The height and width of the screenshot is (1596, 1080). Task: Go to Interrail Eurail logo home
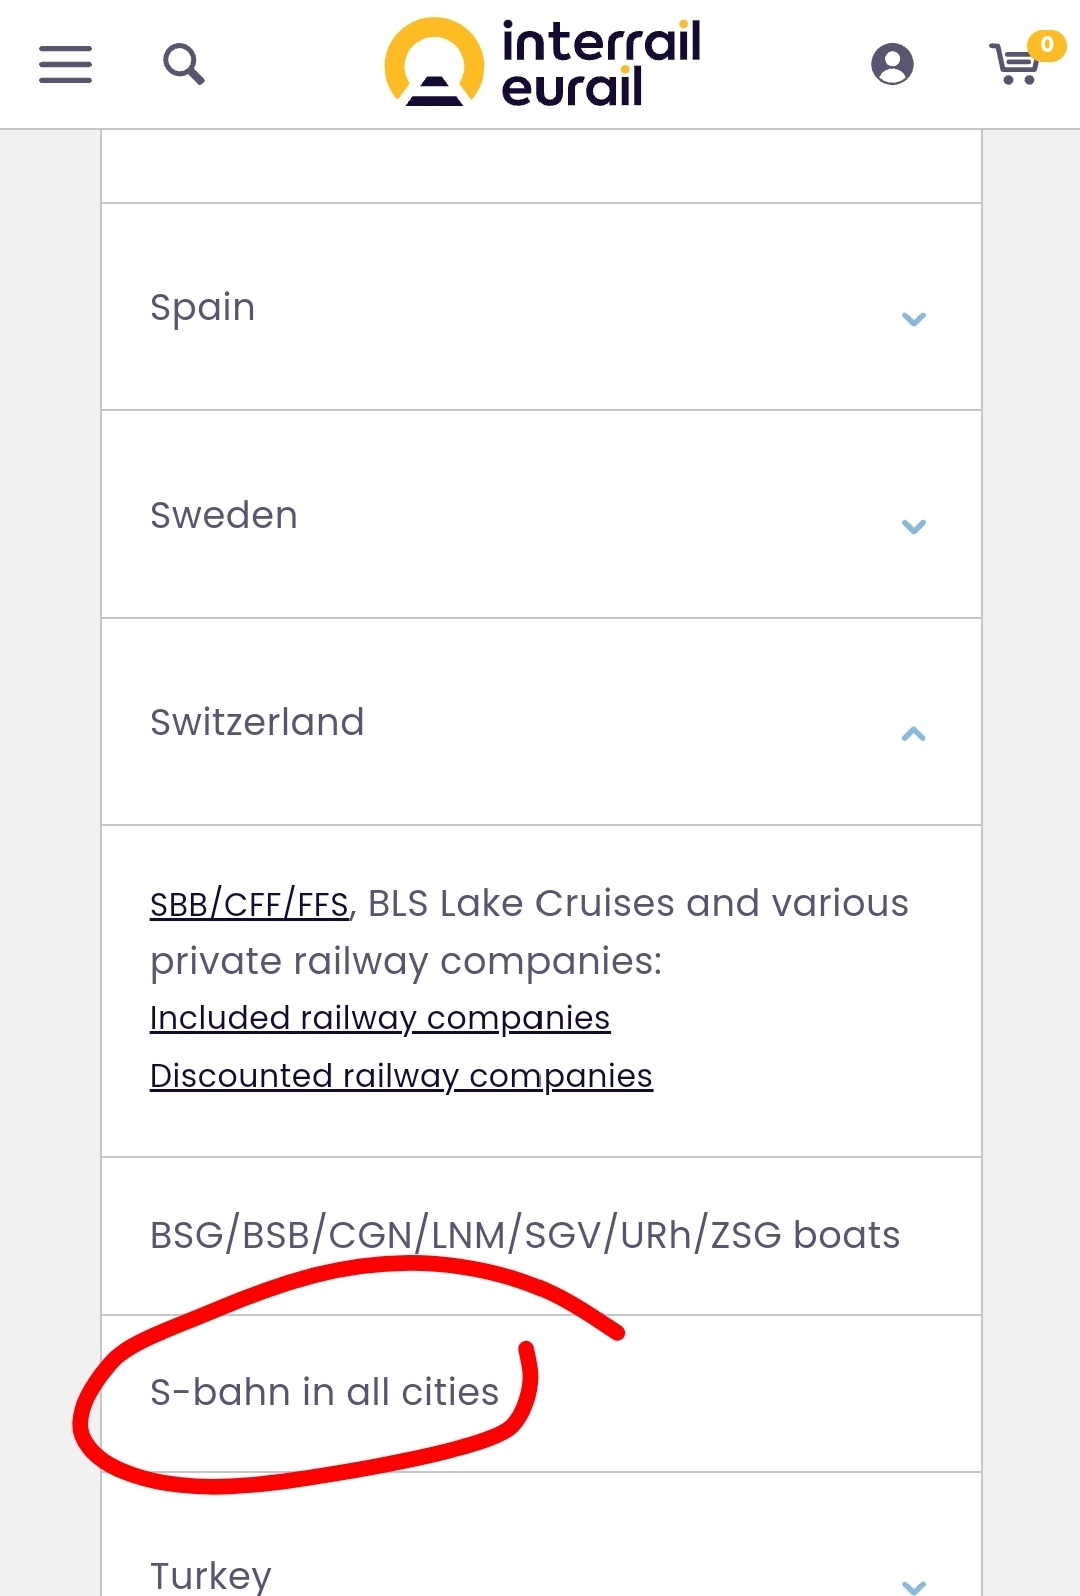(543, 63)
